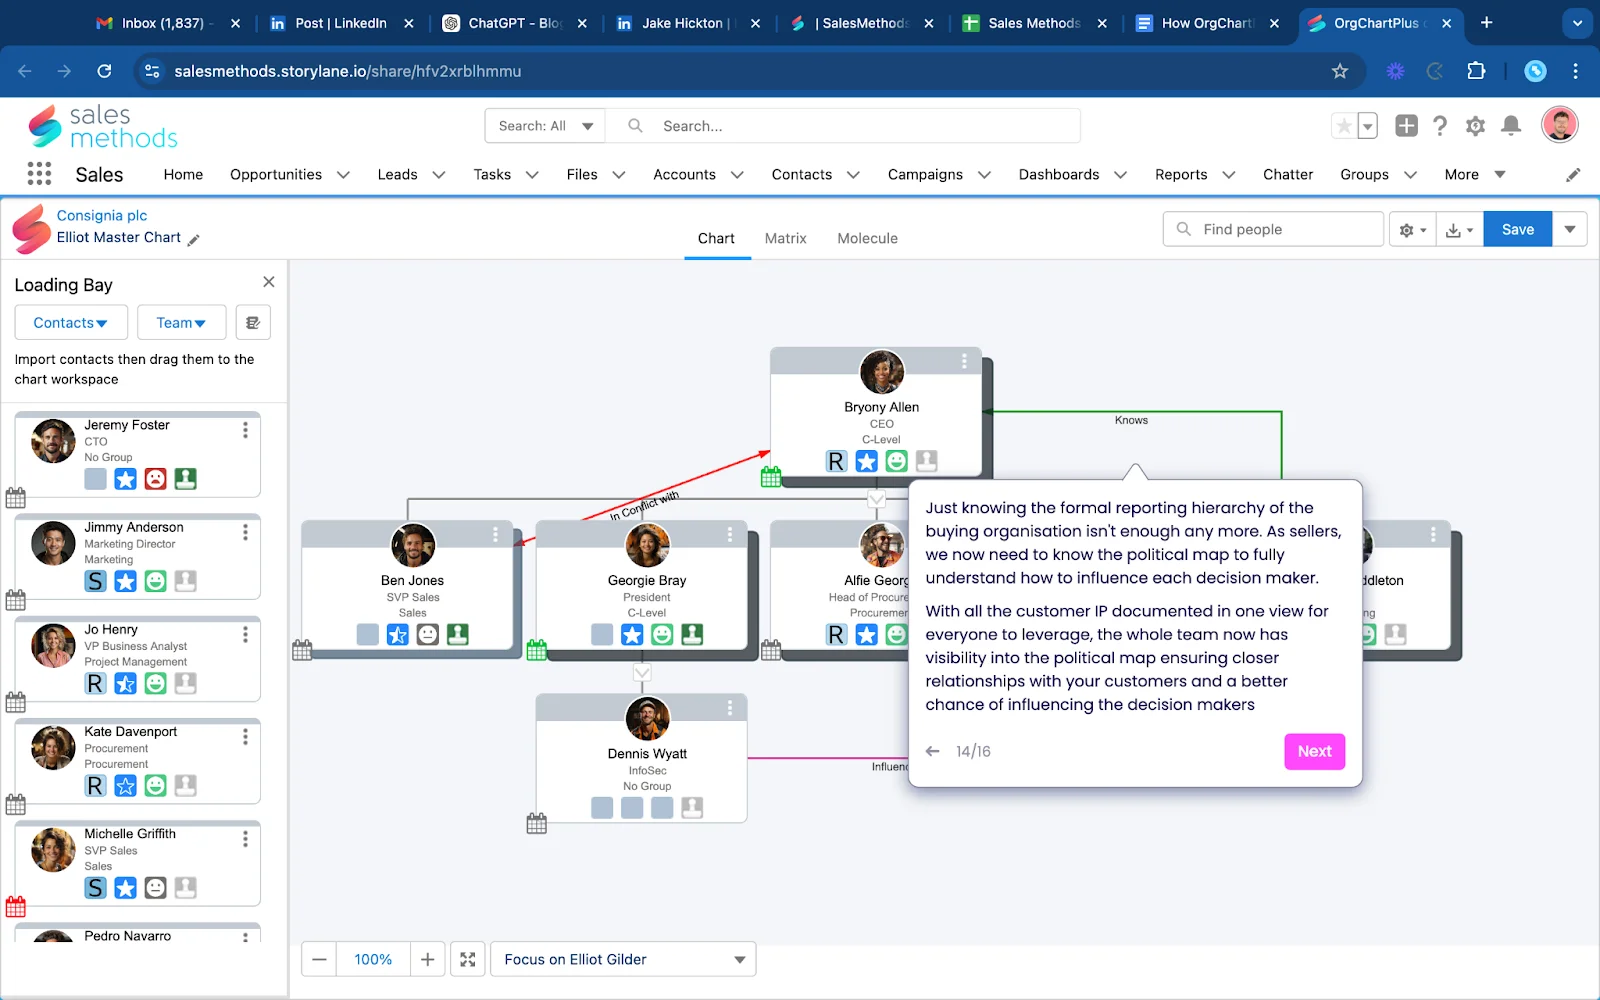Click Jimmy Anderson's S status badge
The width and height of the screenshot is (1600, 1000).
[x=95, y=582]
